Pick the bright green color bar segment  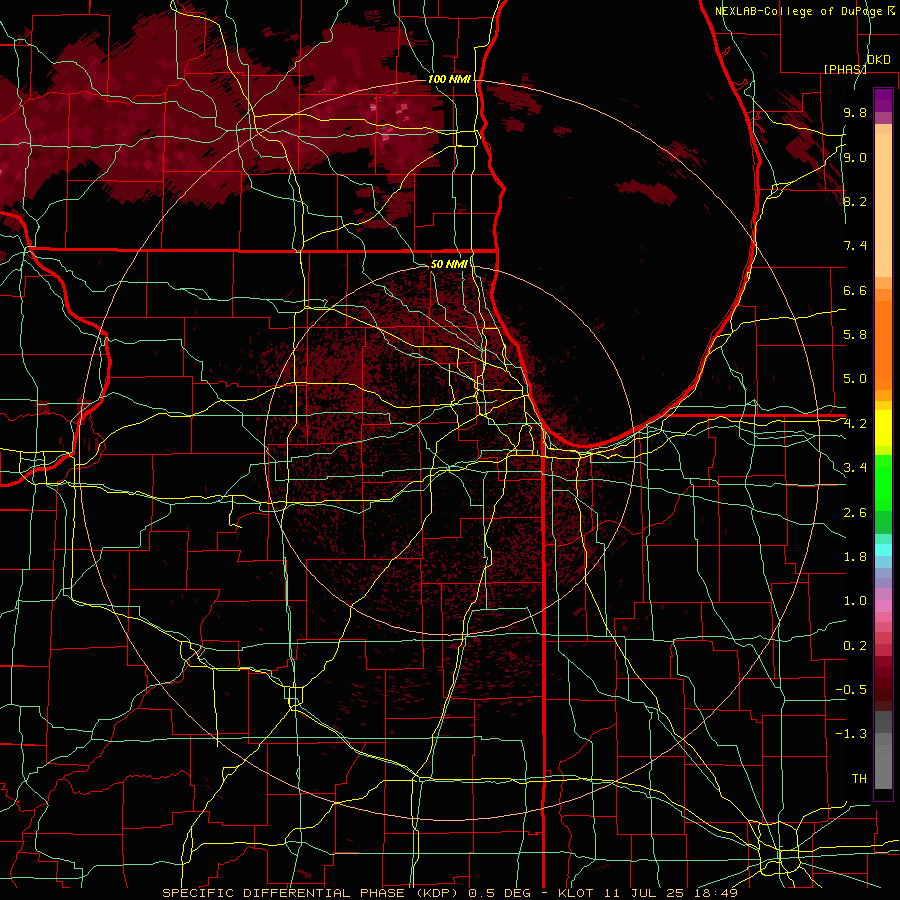pos(883,483)
